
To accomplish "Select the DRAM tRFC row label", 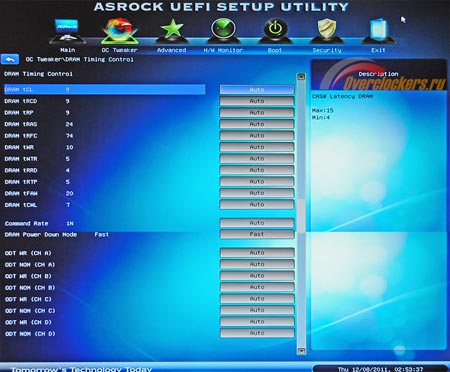I will tap(21, 136).
